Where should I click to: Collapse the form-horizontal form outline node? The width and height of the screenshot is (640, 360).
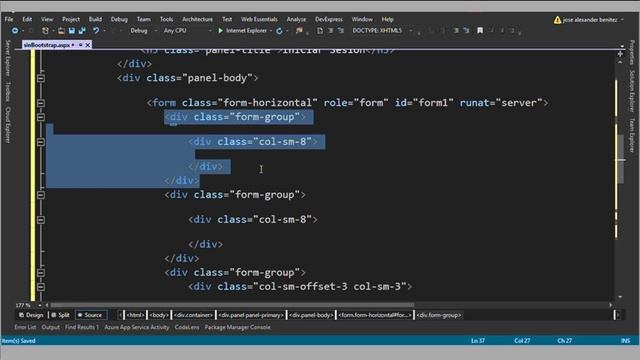[41, 103]
